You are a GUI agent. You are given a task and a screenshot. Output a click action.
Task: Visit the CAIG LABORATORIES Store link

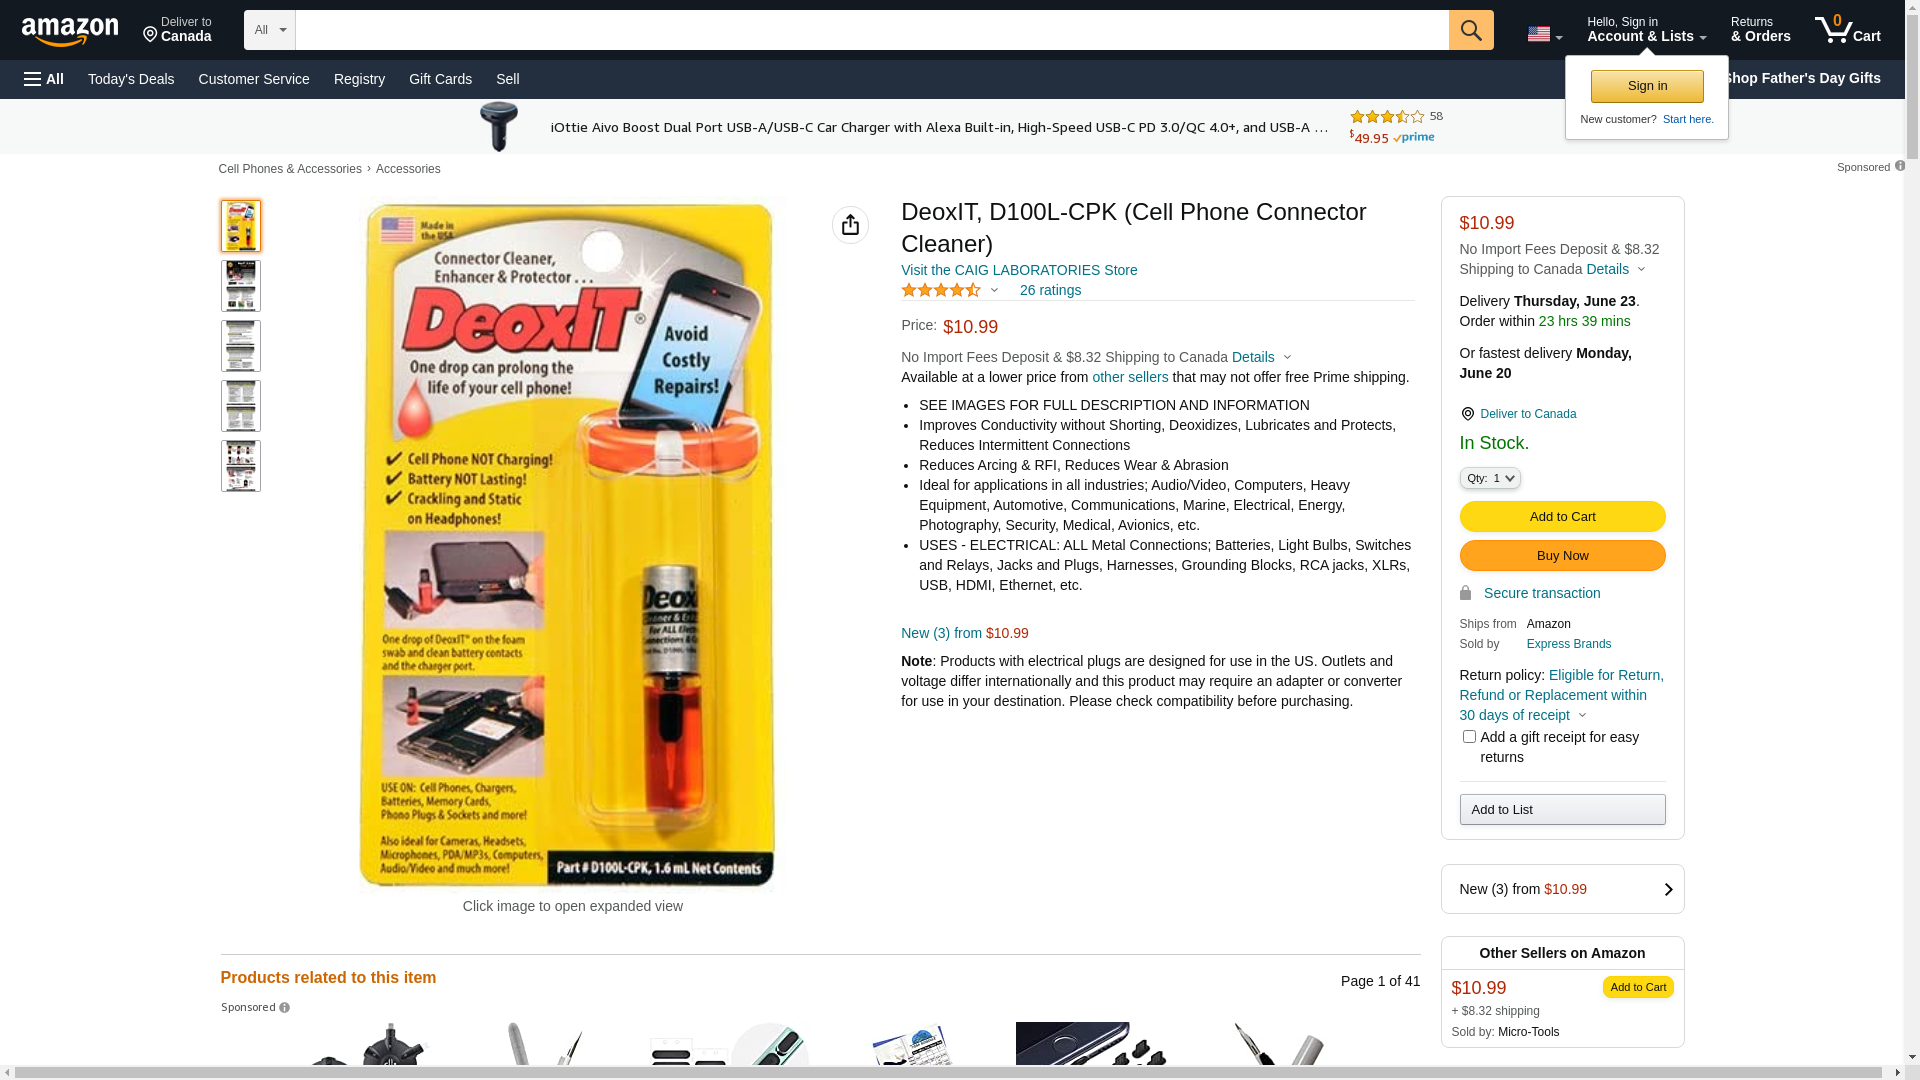(x=1019, y=270)
